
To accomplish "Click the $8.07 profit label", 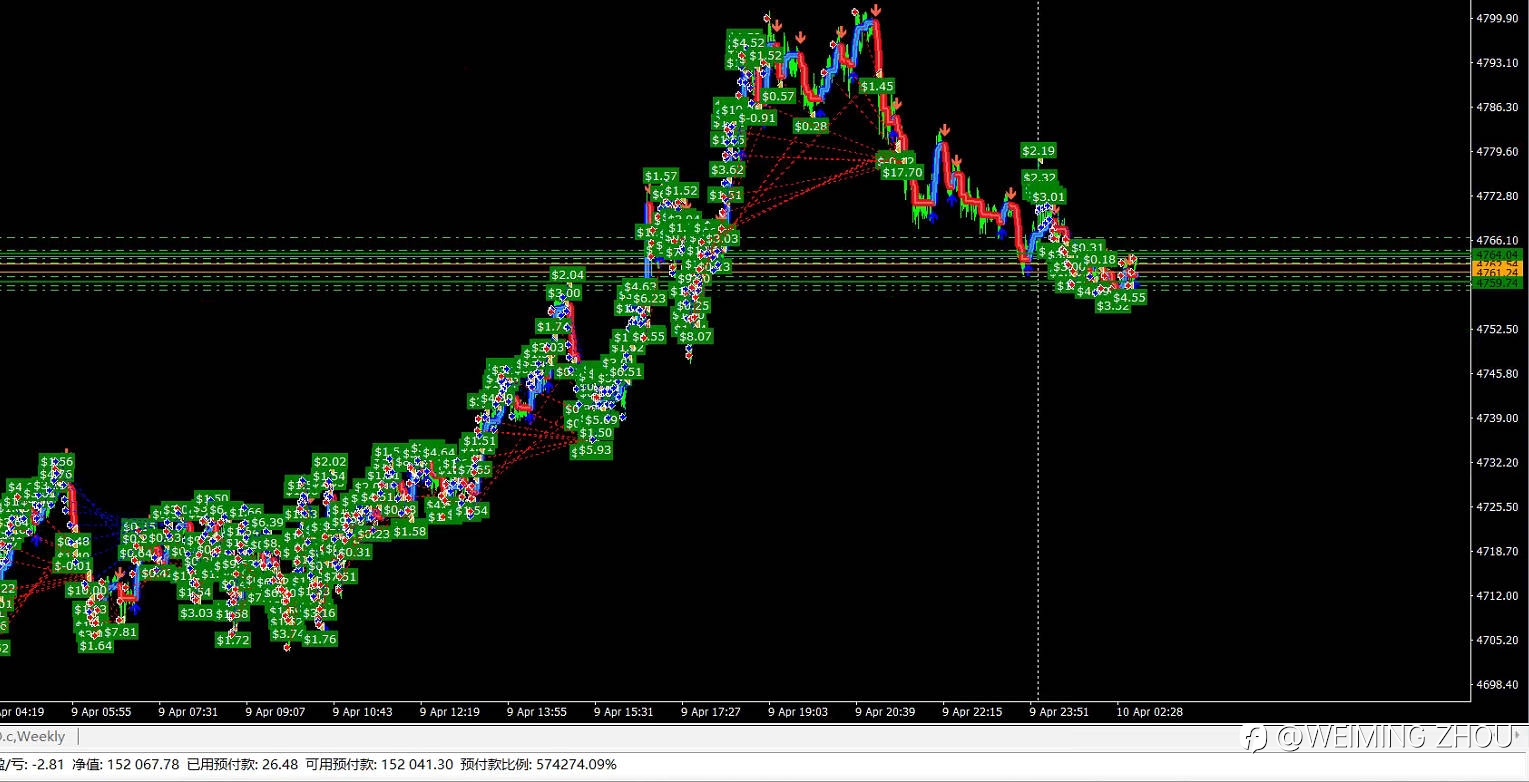I will coord(695,337).
